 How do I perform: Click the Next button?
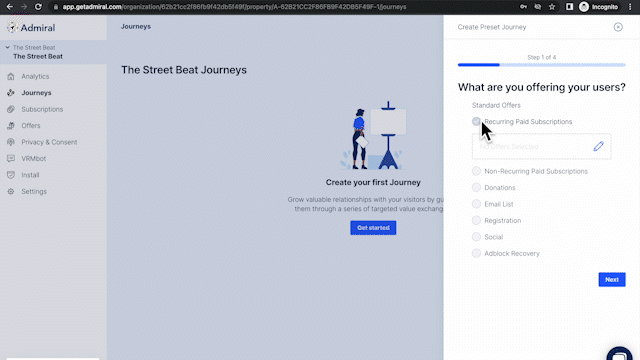(x=612, y=280)
